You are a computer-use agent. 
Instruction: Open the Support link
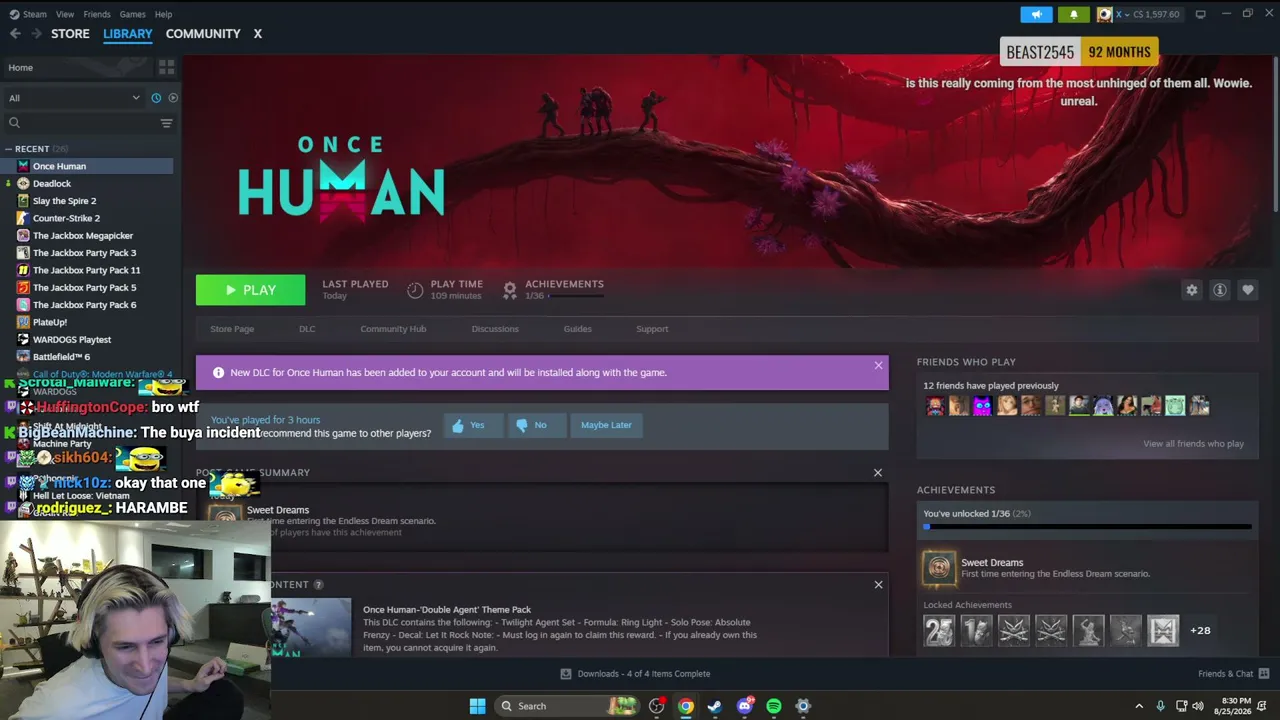tap(652, 329)
